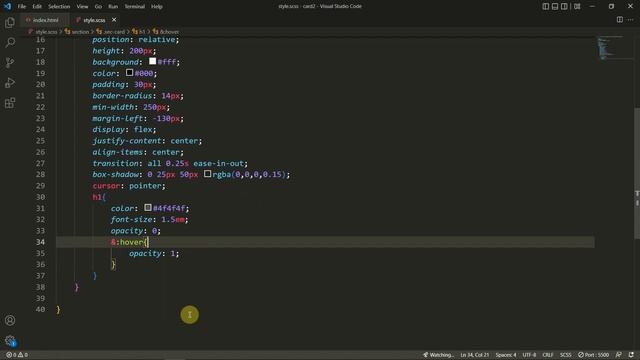The height and width of the screenshot is (360, 640).
Task: Open the Go menu
Action: pos(98,7)
